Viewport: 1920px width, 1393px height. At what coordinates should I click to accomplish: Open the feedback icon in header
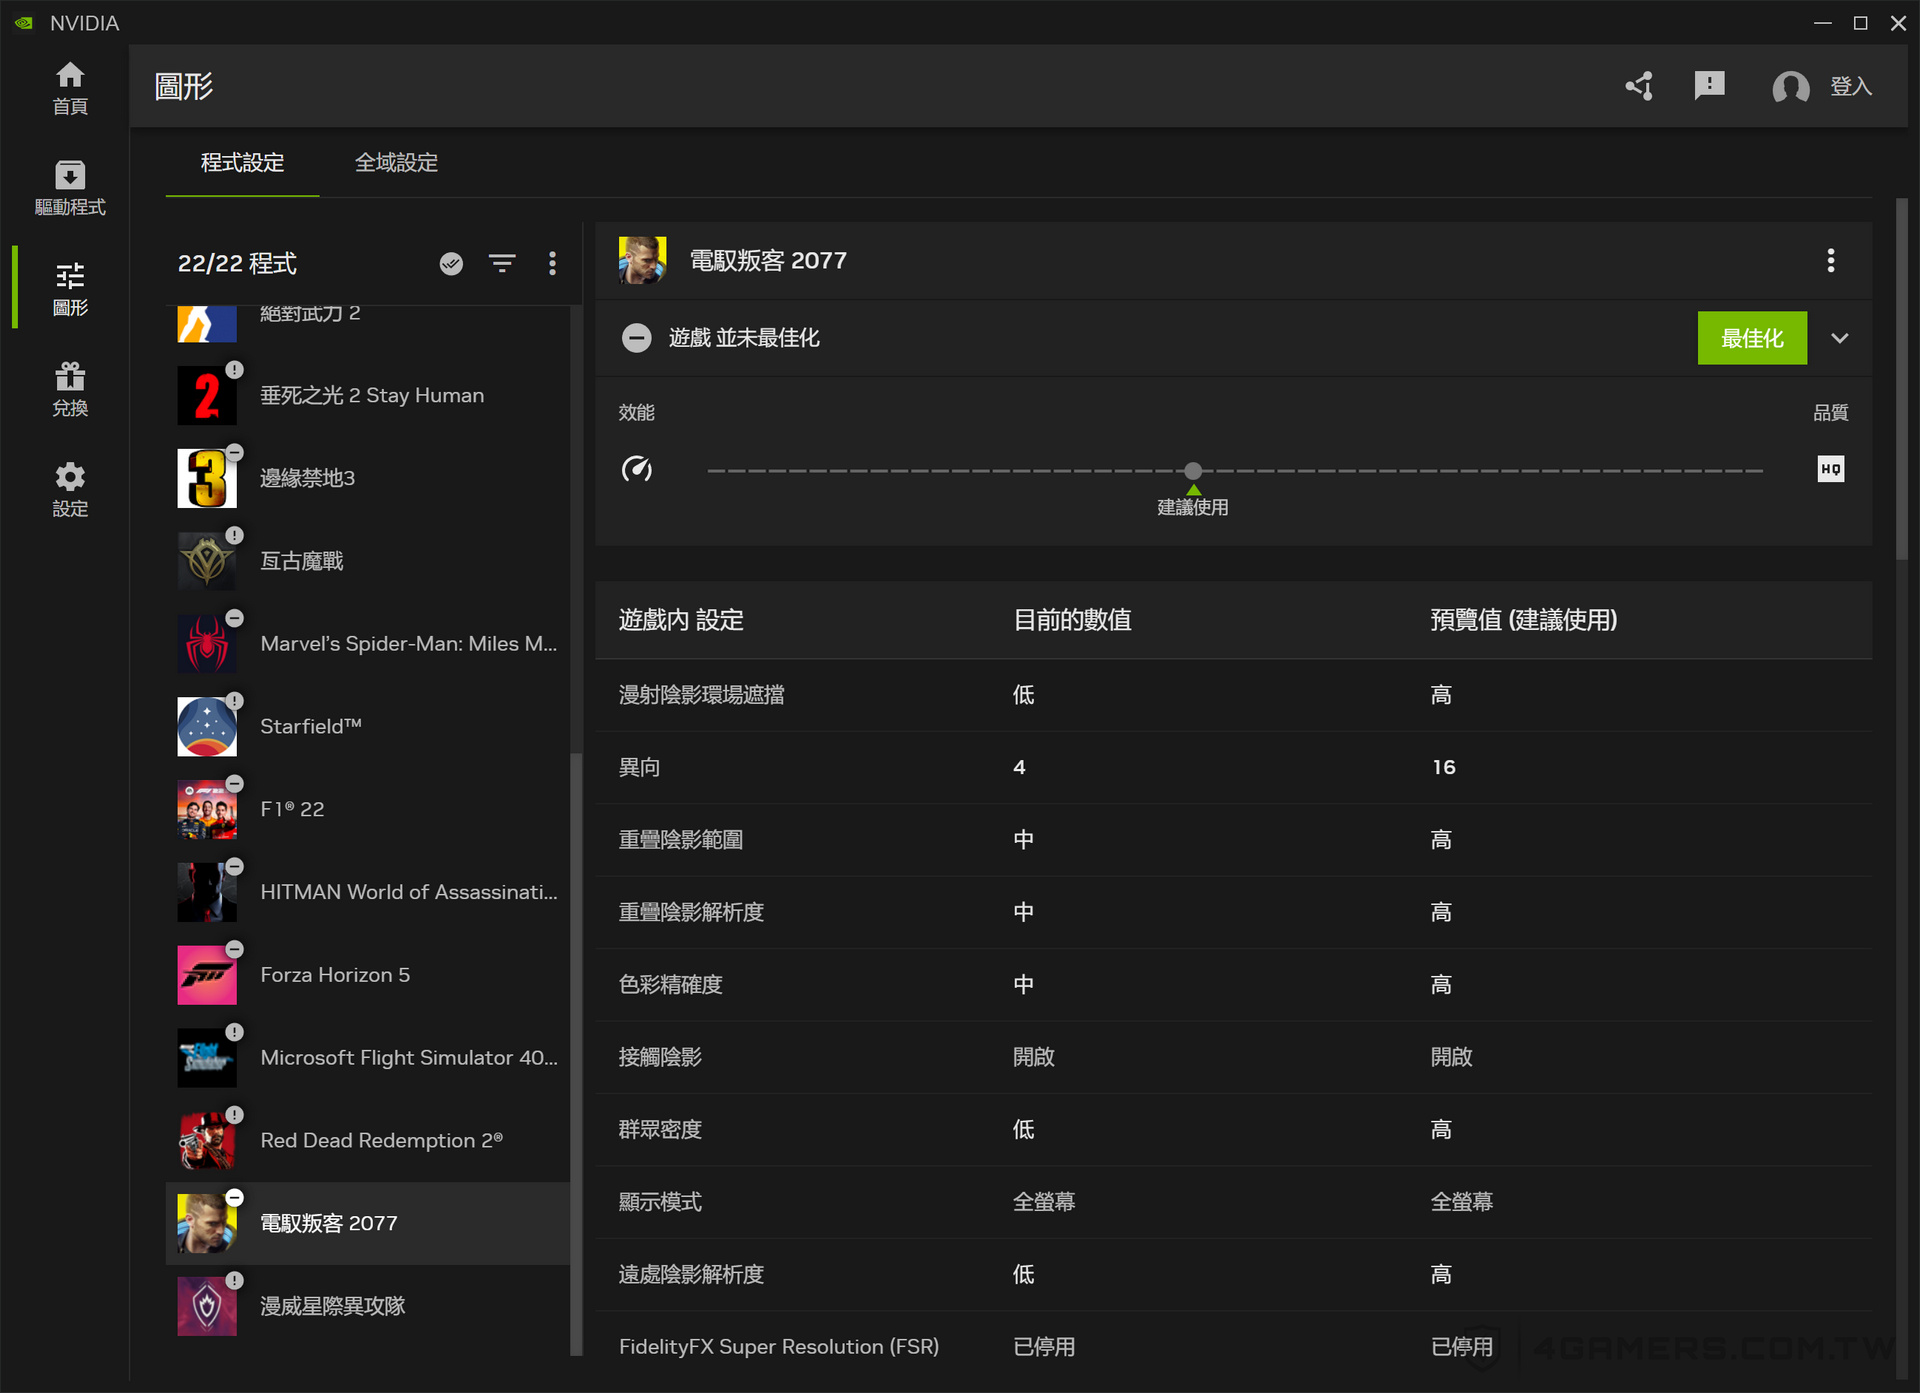(1709, 86)
